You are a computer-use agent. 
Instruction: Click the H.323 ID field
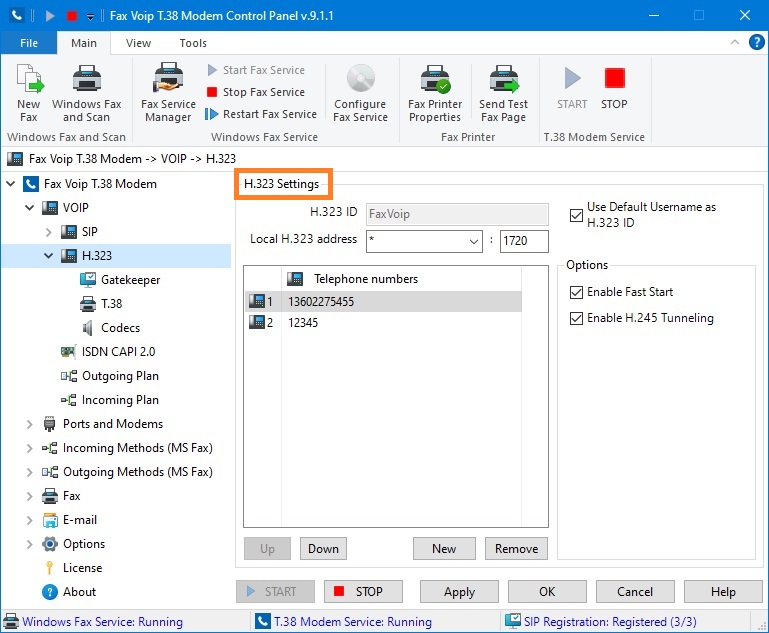click(x=457, y=214)
